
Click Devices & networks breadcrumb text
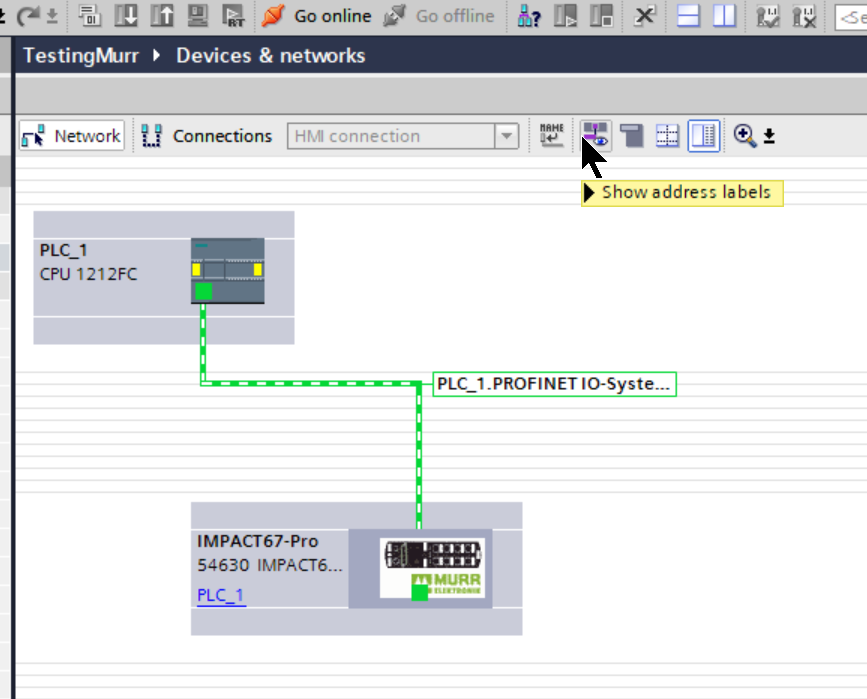pos(271,55)
